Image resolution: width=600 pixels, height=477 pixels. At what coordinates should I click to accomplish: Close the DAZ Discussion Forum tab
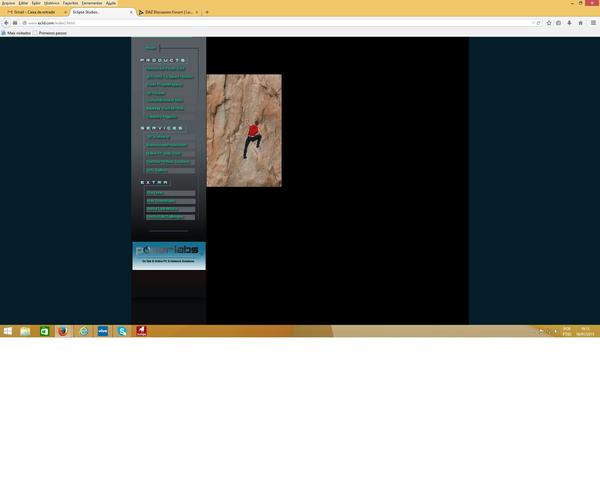pyautogui.click(x=197, y=12)
